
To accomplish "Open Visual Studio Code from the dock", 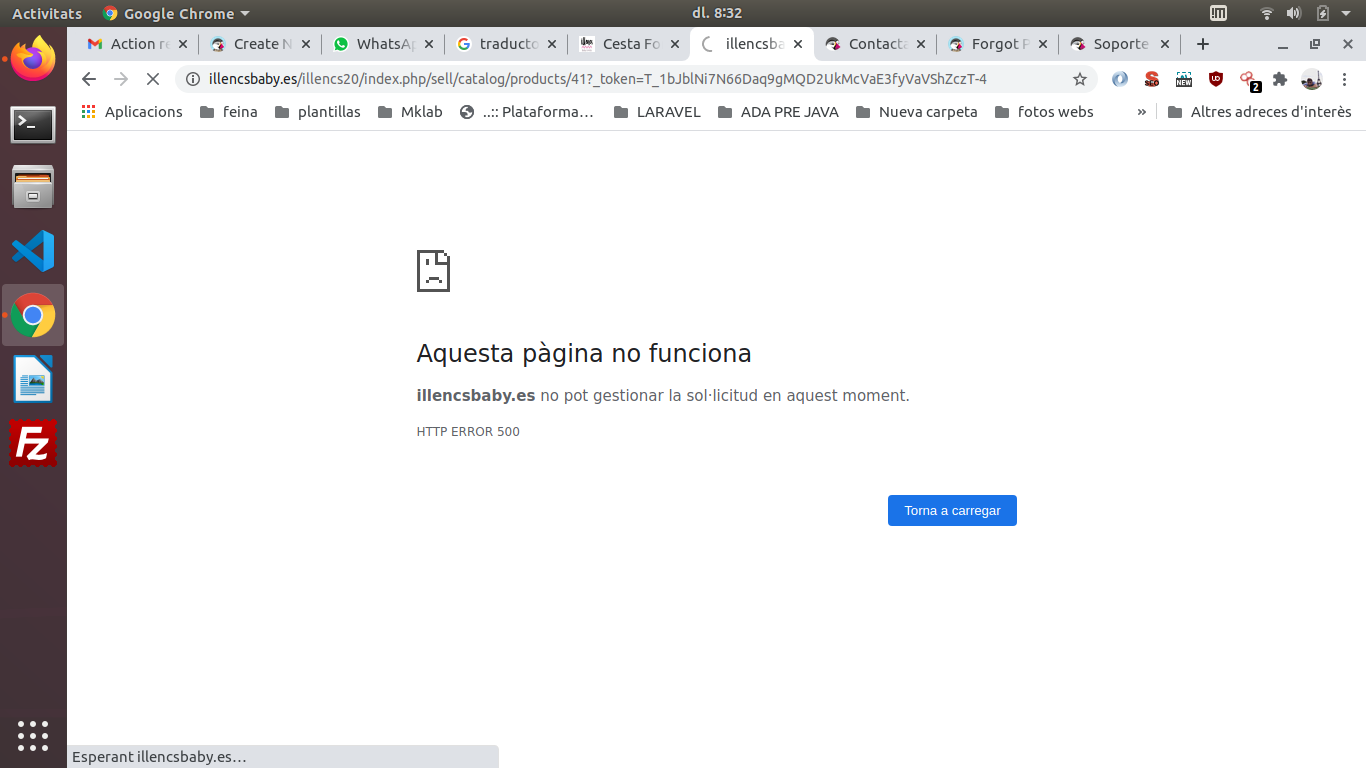I will pos(33,251).
